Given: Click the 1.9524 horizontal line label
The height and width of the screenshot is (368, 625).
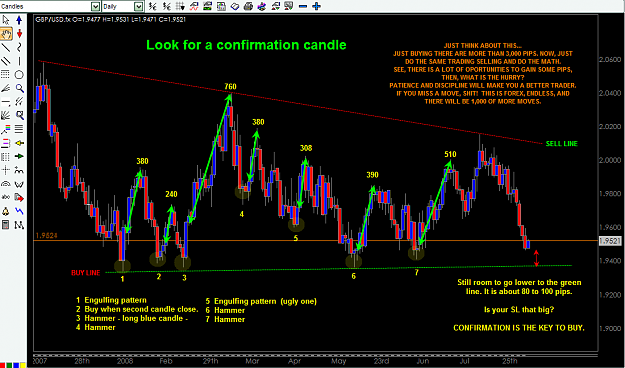Looking at the screenshot, I should pos(47,236).
